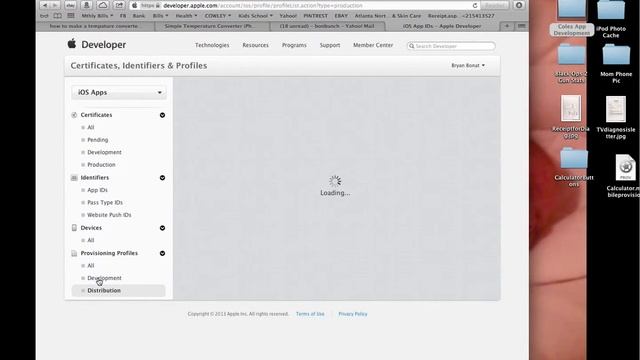Screen dimensions: 640x360
Task: Click the Provisioning Profiles section icon
Action: click(74, 253)
